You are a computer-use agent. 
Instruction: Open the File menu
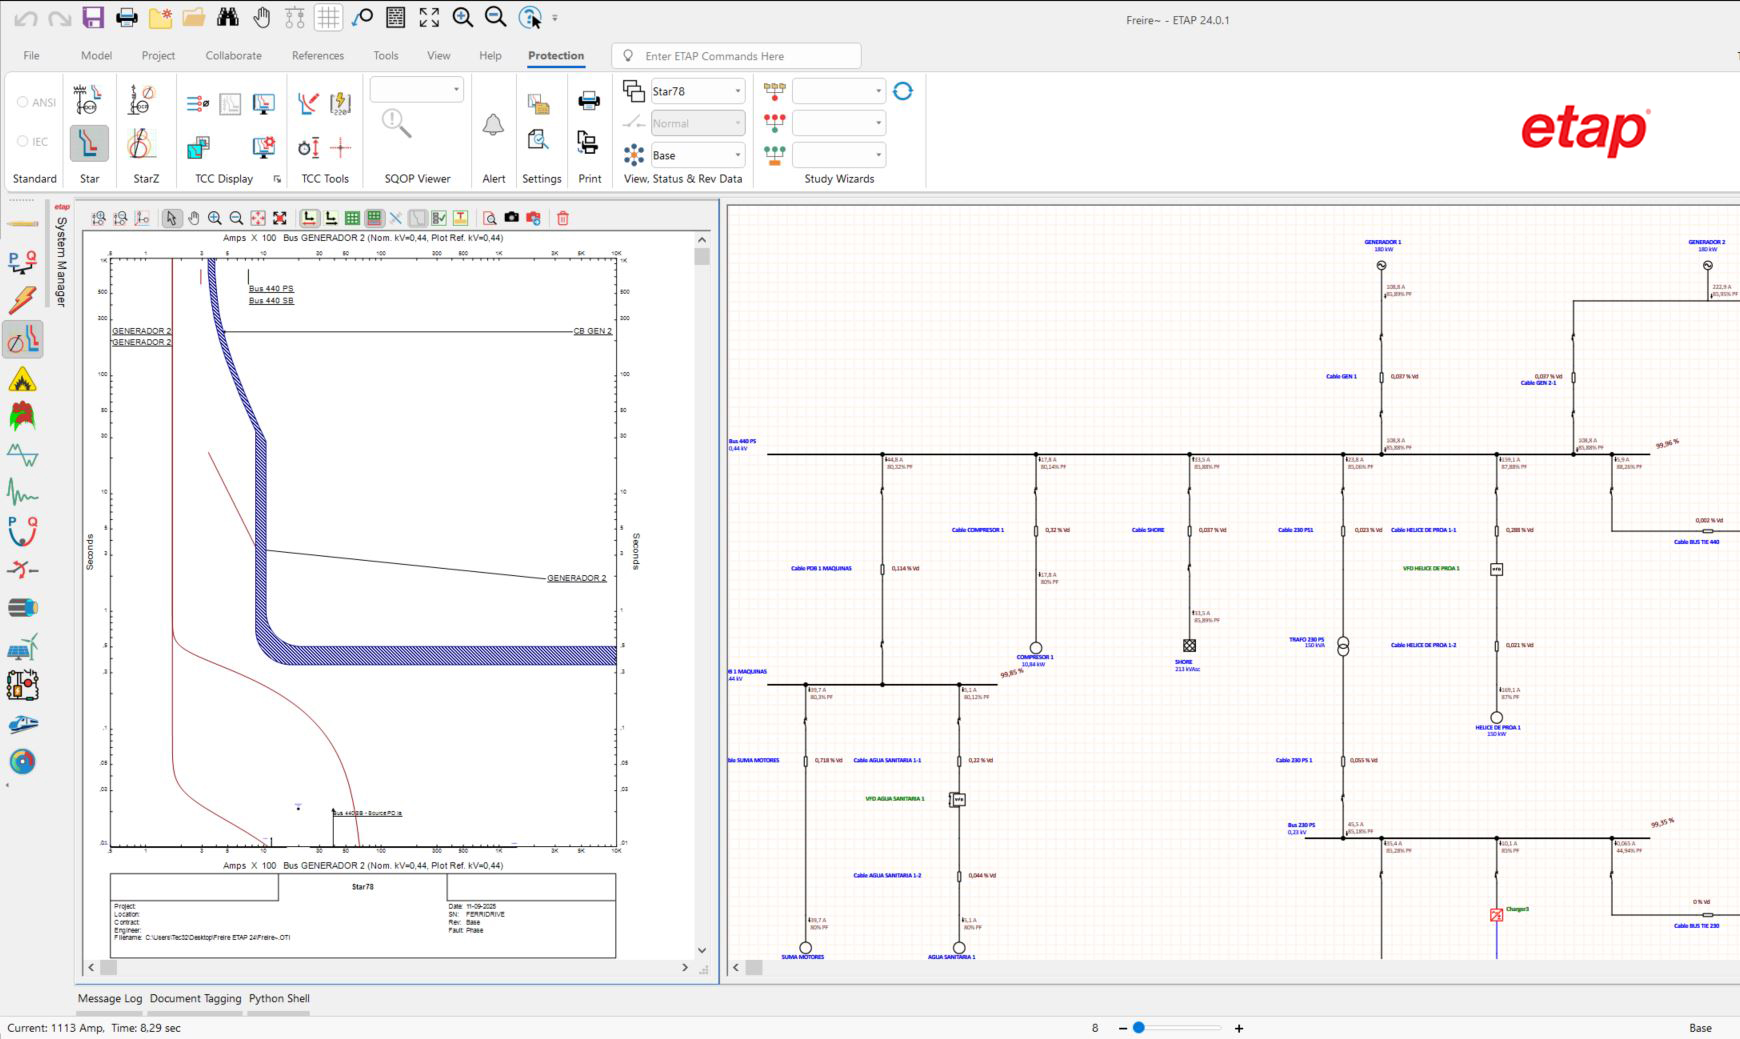[31, 55]
